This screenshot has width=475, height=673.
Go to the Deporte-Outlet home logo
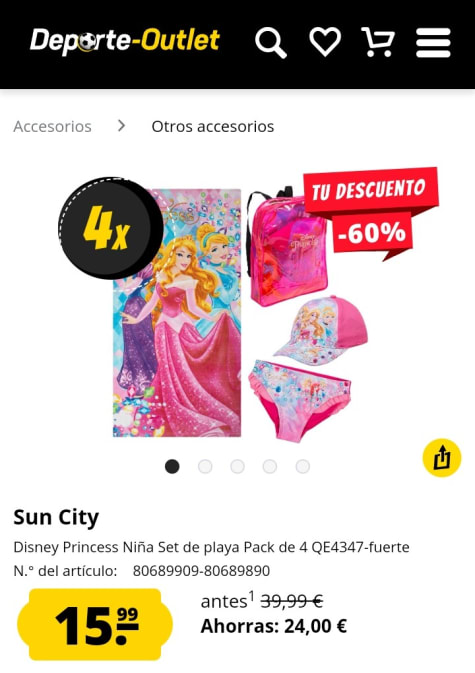pos(125,42)
